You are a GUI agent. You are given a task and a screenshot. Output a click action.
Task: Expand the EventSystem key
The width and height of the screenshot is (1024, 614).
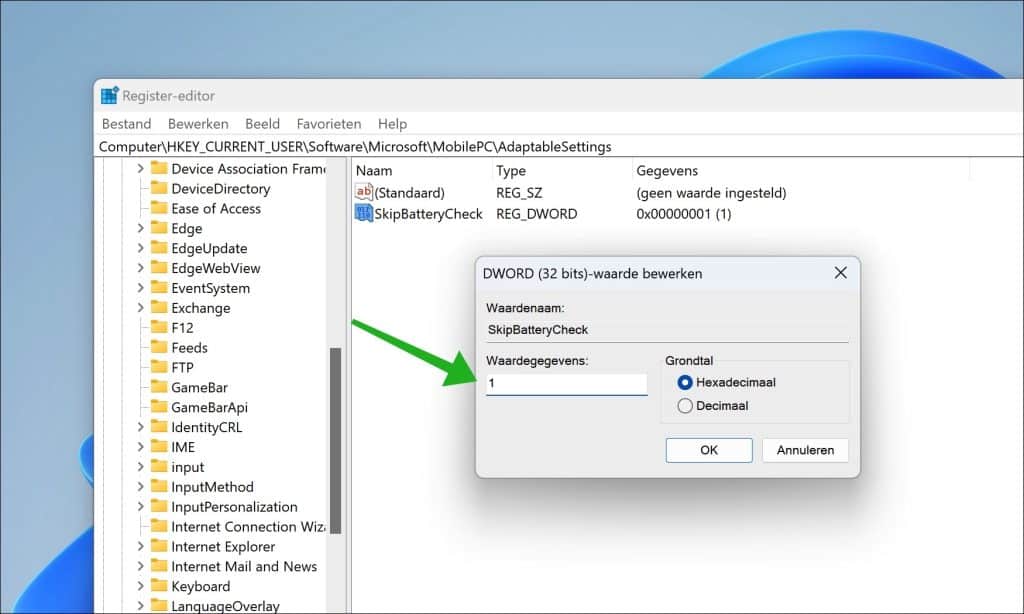tap(140, 287)
